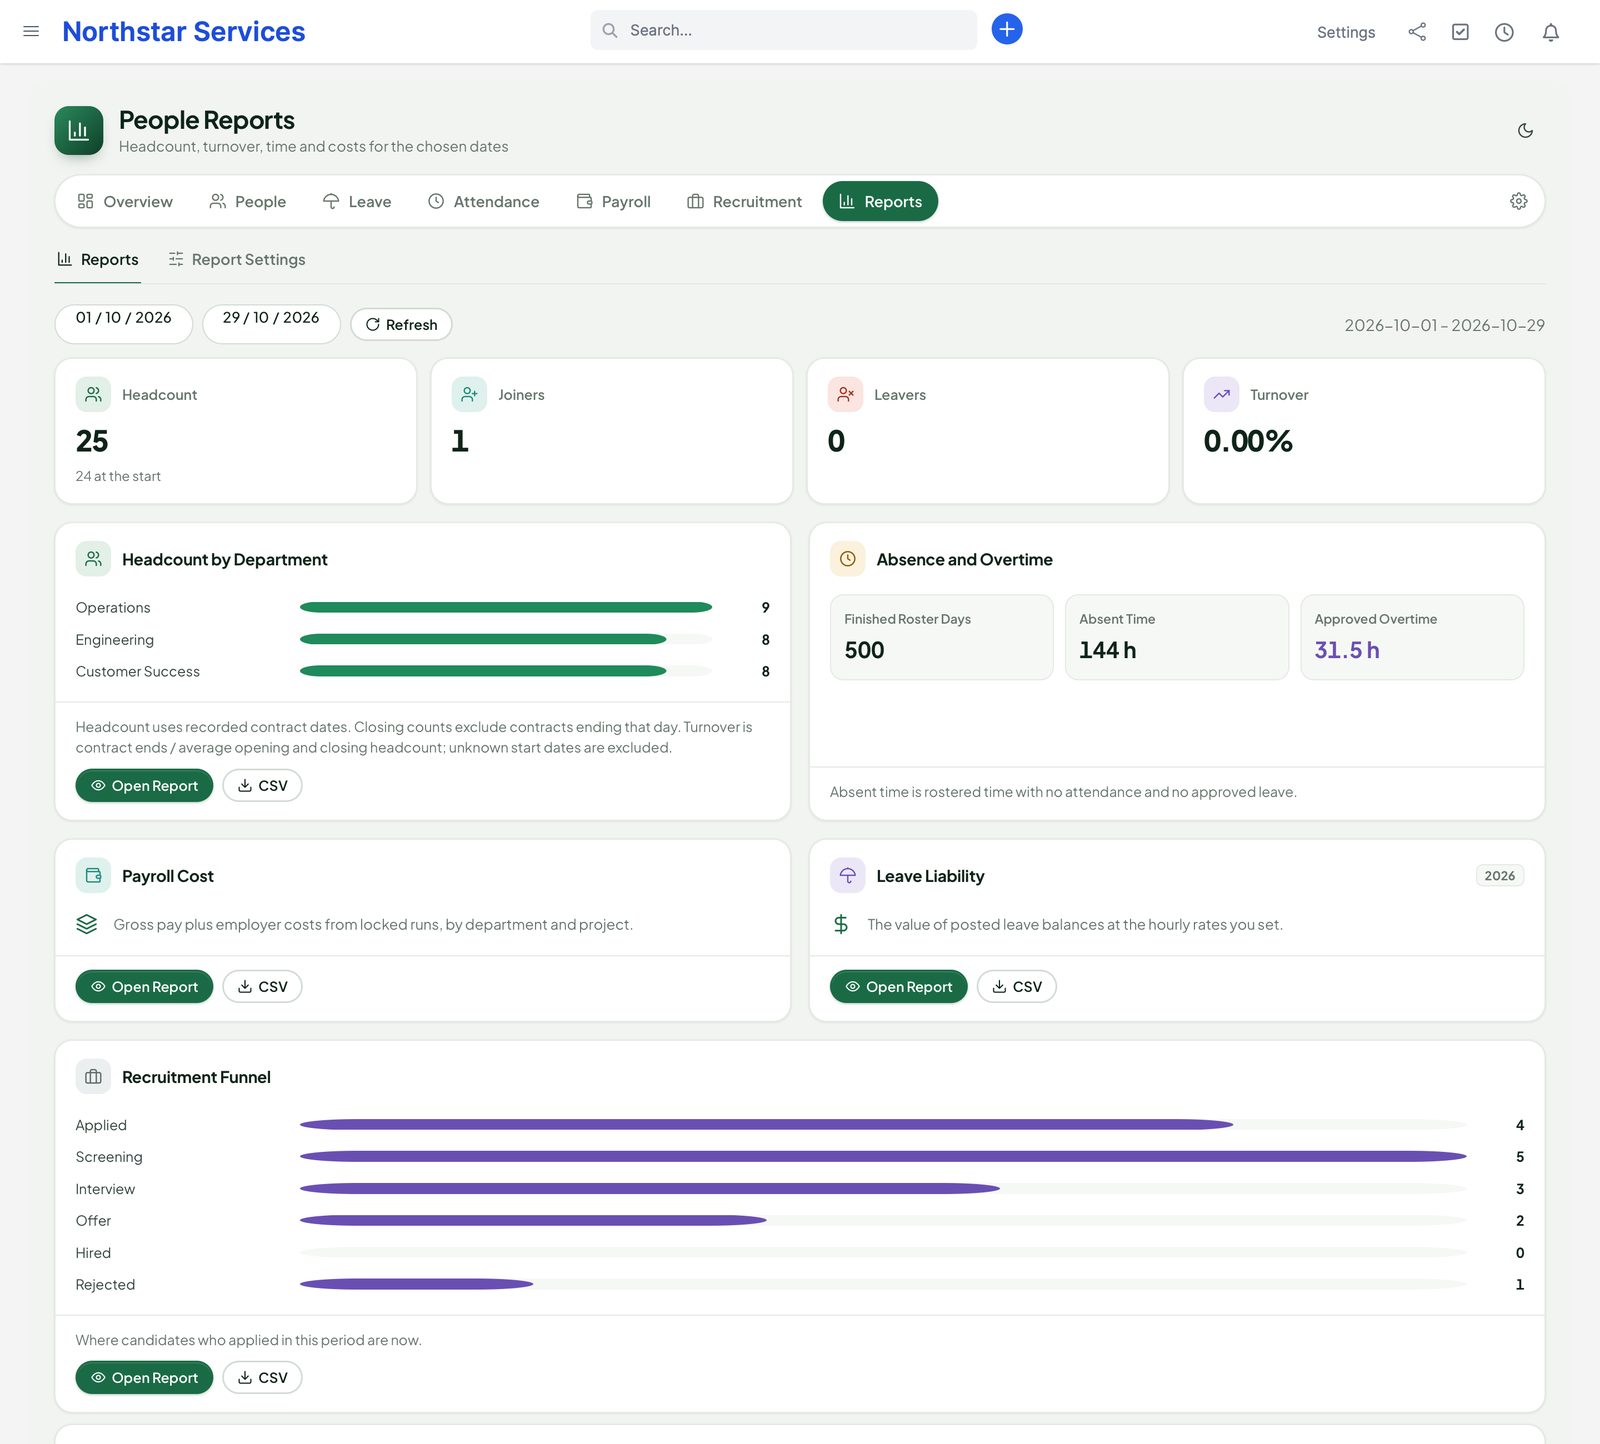The height and width of the screenshot is (1444, 1600).
Task: Open the Report Settings sub-tab
Action: tap(237, 259)
